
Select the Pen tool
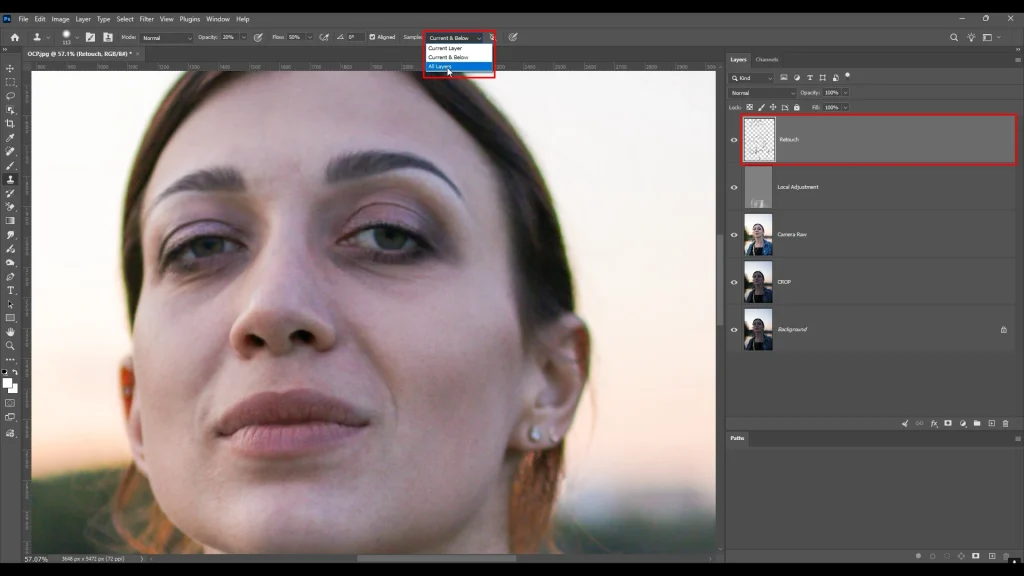click(10, 276)
